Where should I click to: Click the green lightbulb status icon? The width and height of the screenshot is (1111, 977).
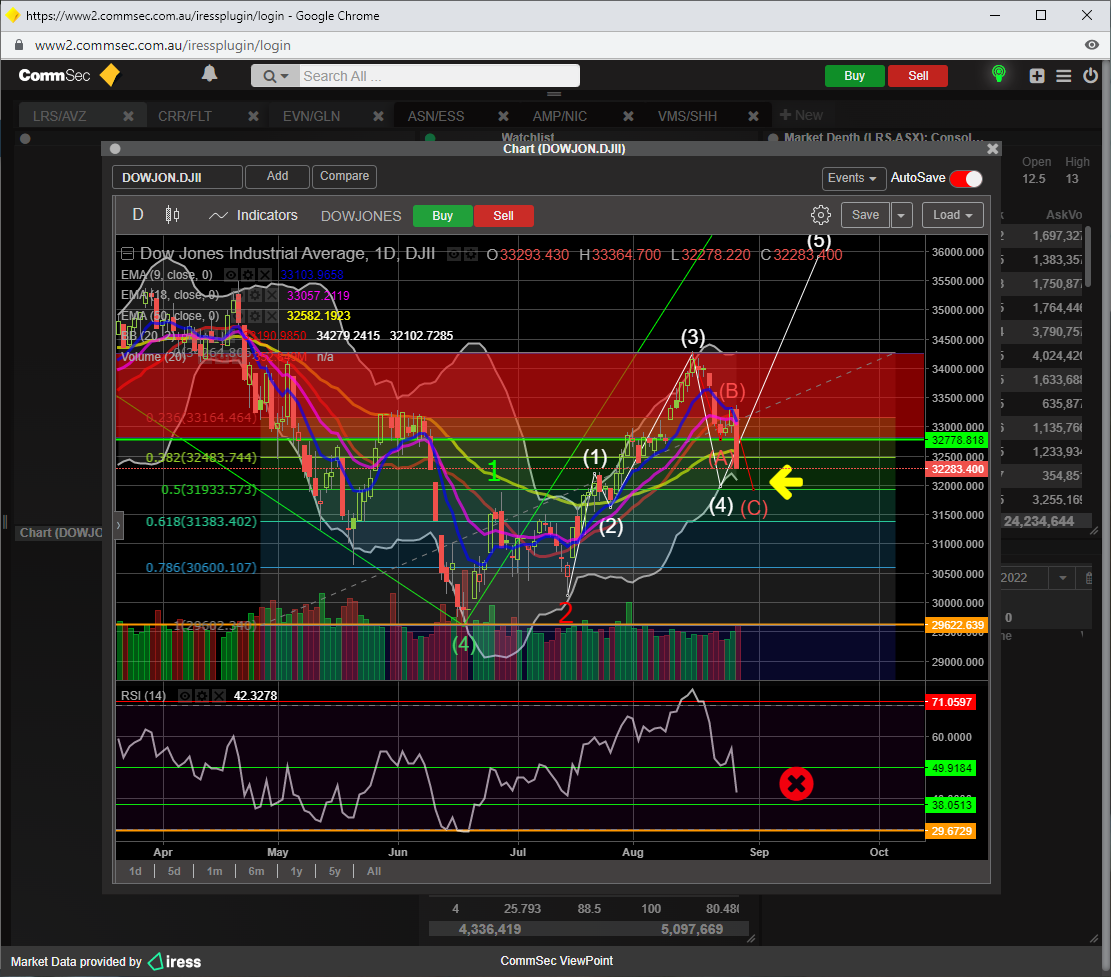click(x=997, y=75)
